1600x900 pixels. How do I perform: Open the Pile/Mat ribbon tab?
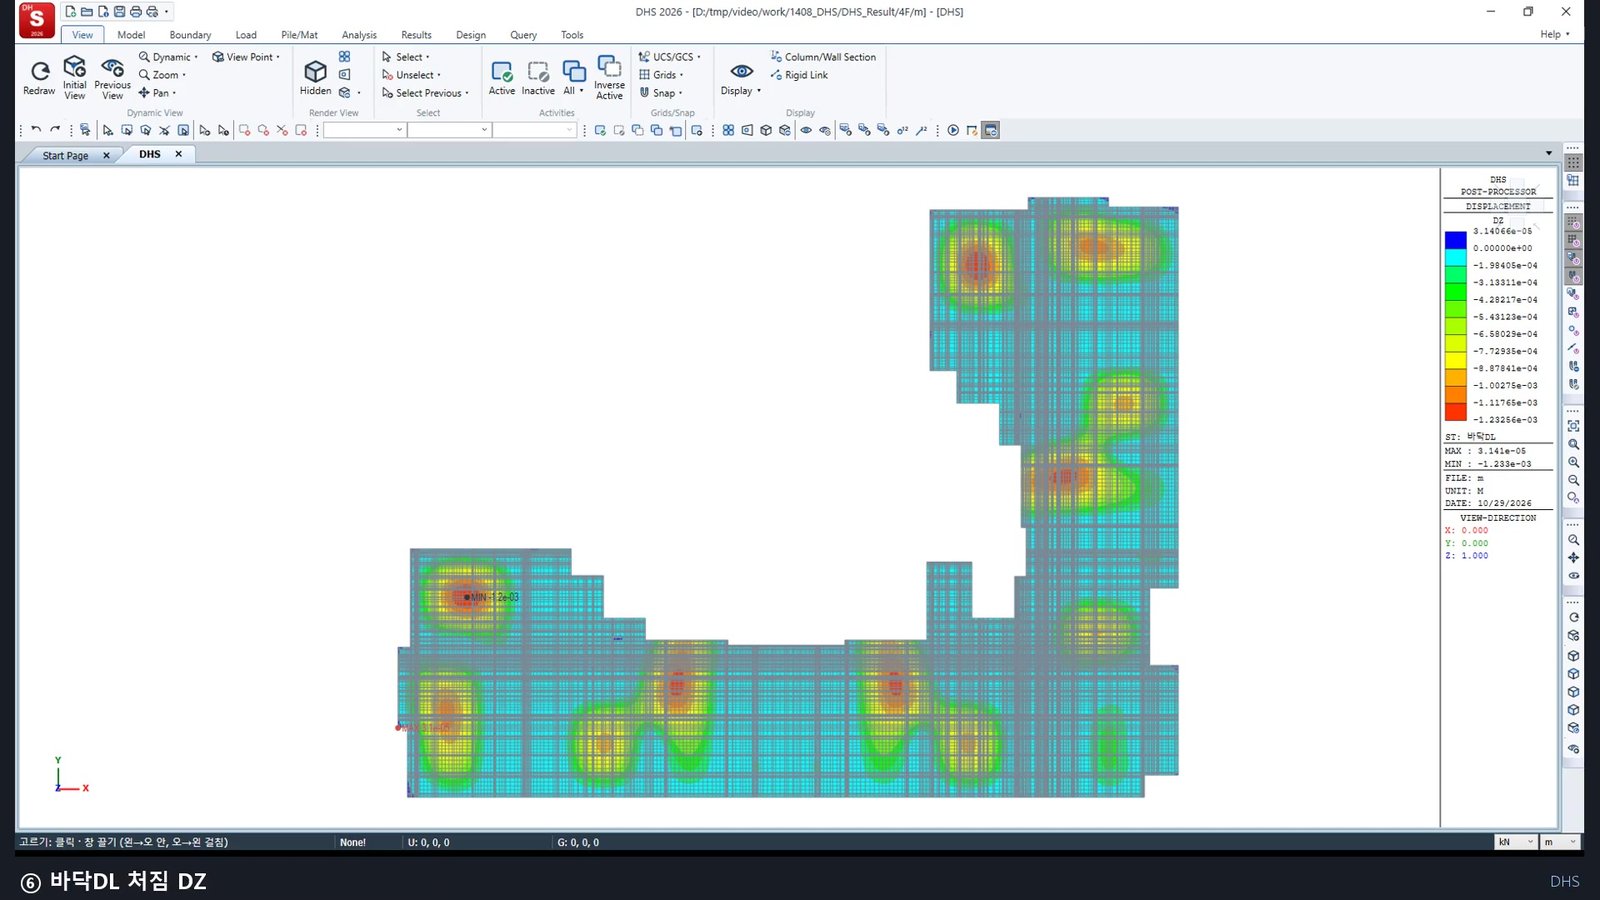pos(299,35)
